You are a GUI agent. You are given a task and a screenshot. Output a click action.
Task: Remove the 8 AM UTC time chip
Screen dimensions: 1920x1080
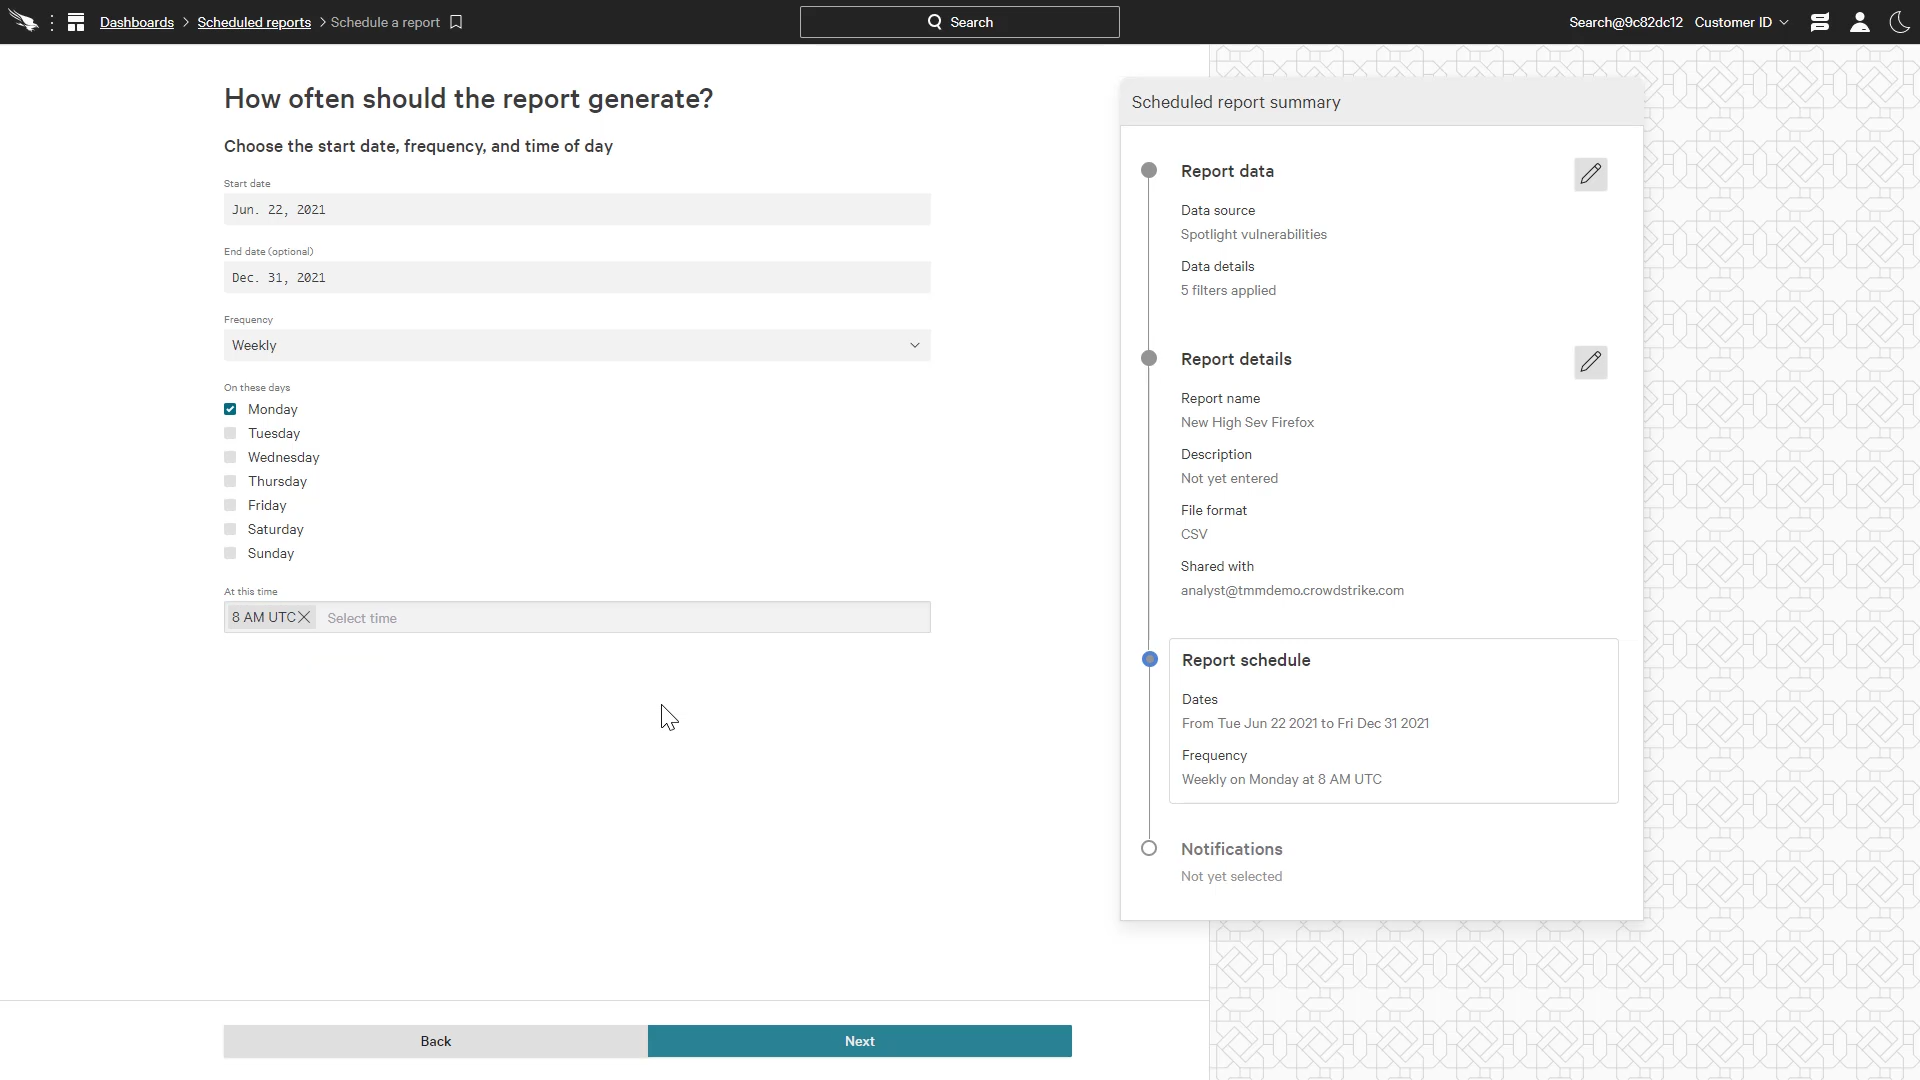tap(304, 617)
